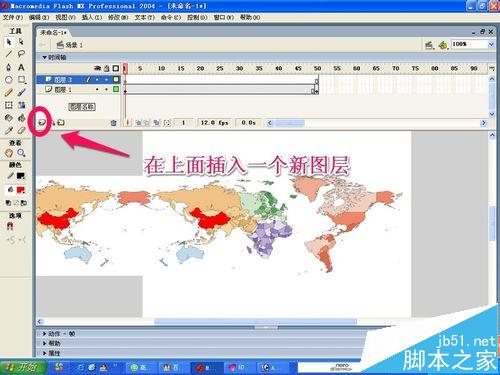
Task: Toggle yellow outline square on 图层 3
Action: pos(116,80)
